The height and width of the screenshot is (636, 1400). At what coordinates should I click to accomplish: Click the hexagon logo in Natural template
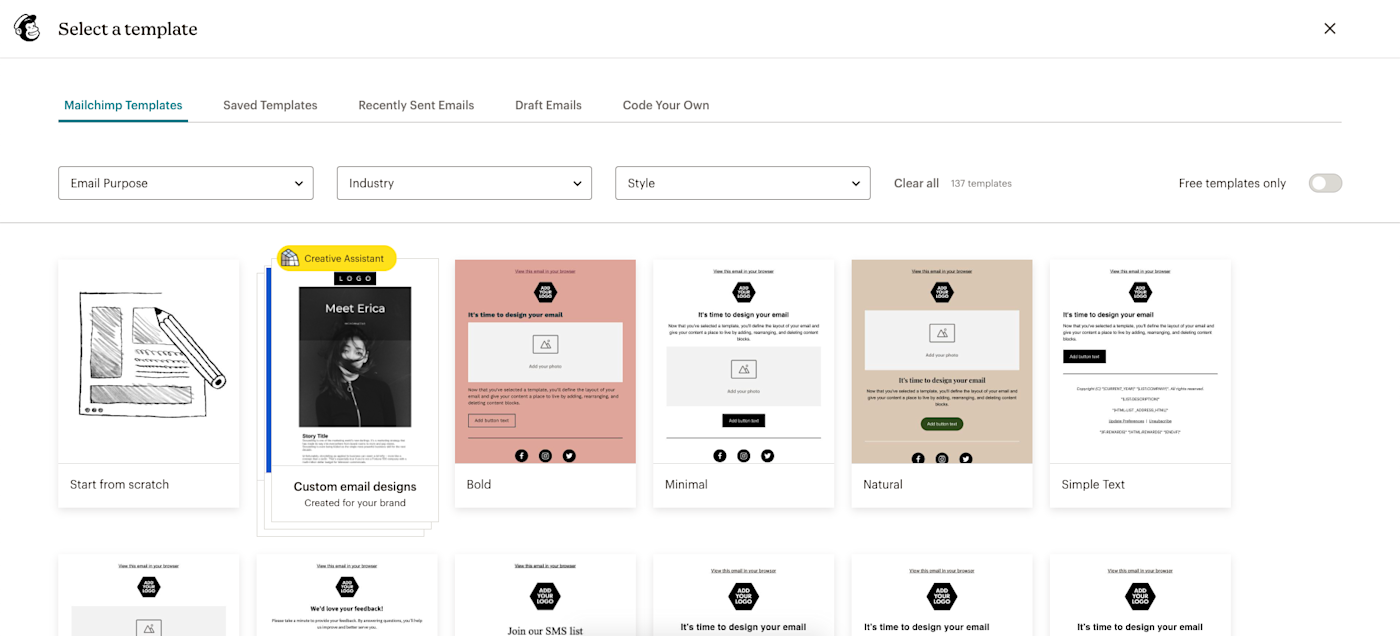pyautogui.click(x=942, y=292)
